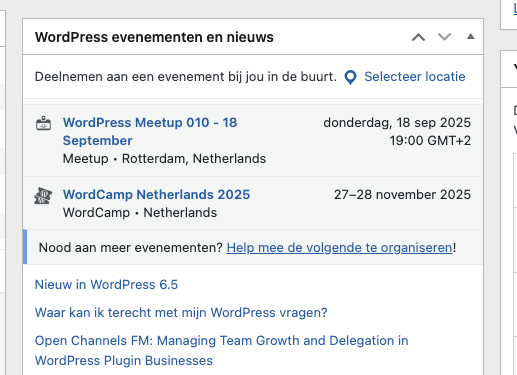This screenshot has height=375, width=517.
Task: Click the Meetup · Rotterdam, Netherlands location text
Action: click(x=164, y=159)
